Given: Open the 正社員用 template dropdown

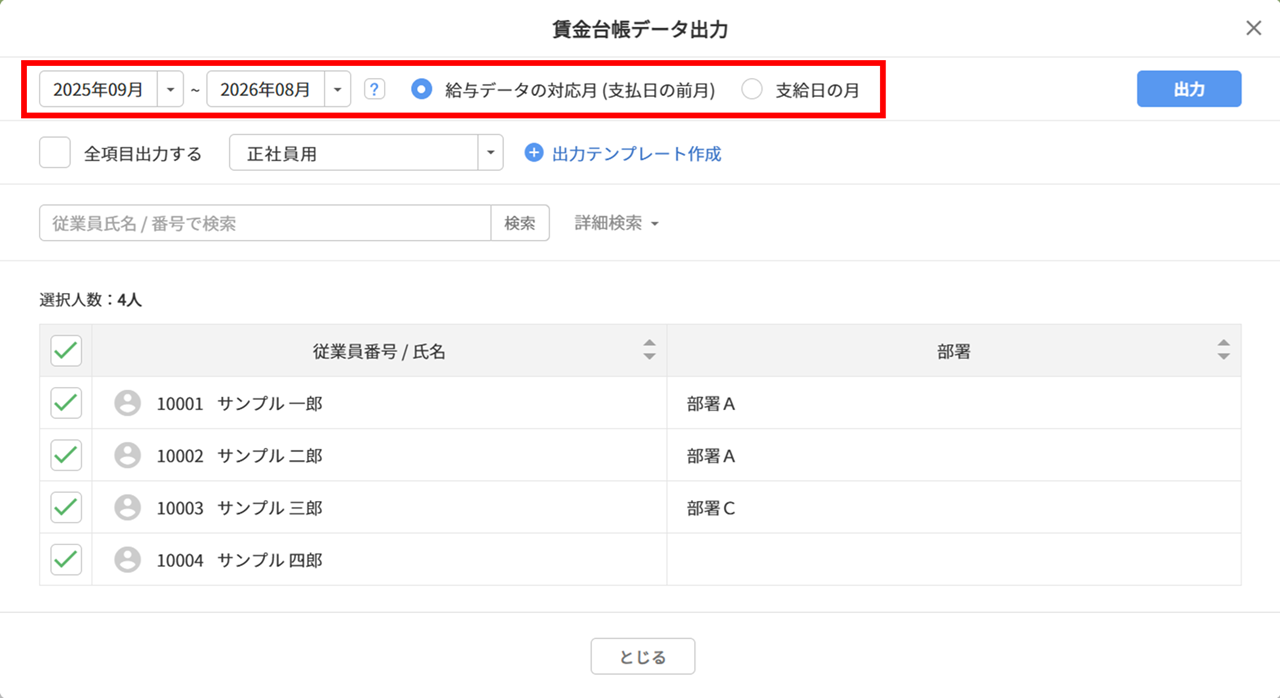Looking at the screenshot, I should 490,153.
